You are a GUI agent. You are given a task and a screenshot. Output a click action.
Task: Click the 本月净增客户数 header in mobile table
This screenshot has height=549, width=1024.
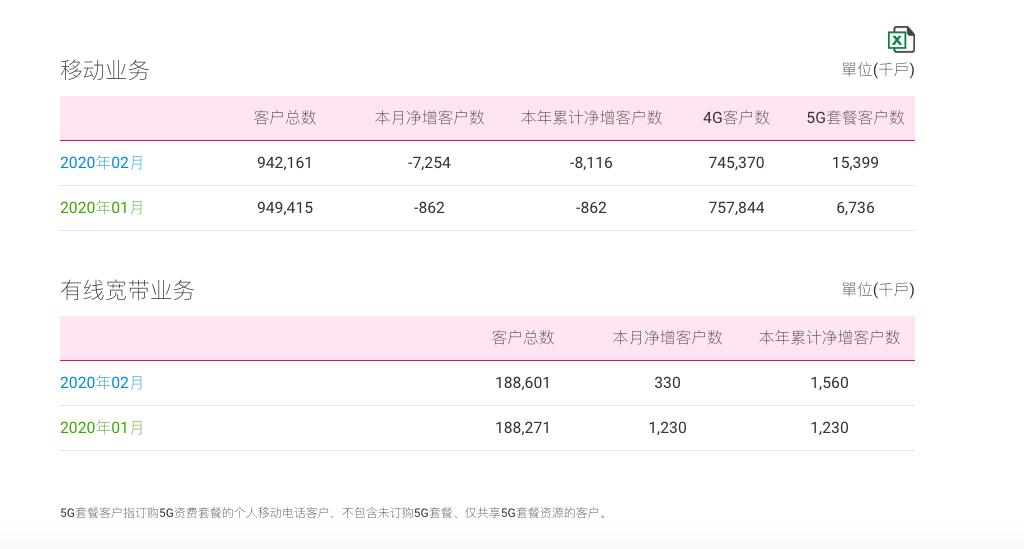pos(429,118)
